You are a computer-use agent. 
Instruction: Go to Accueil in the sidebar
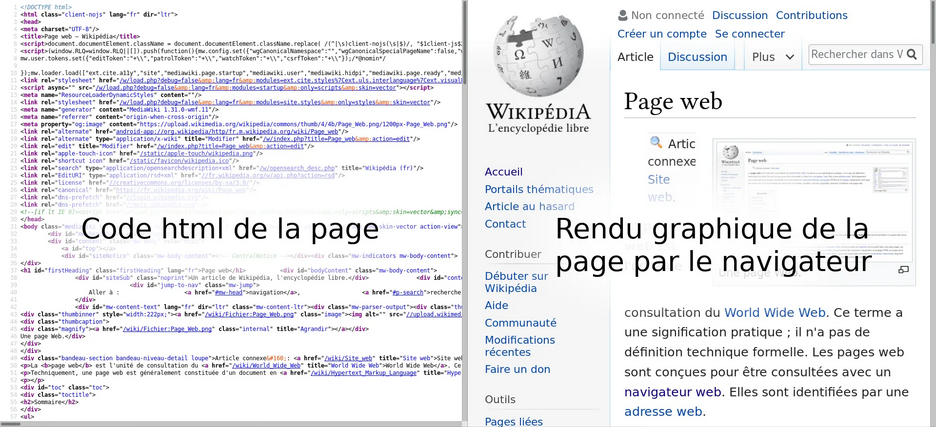[x=504, y=172]
